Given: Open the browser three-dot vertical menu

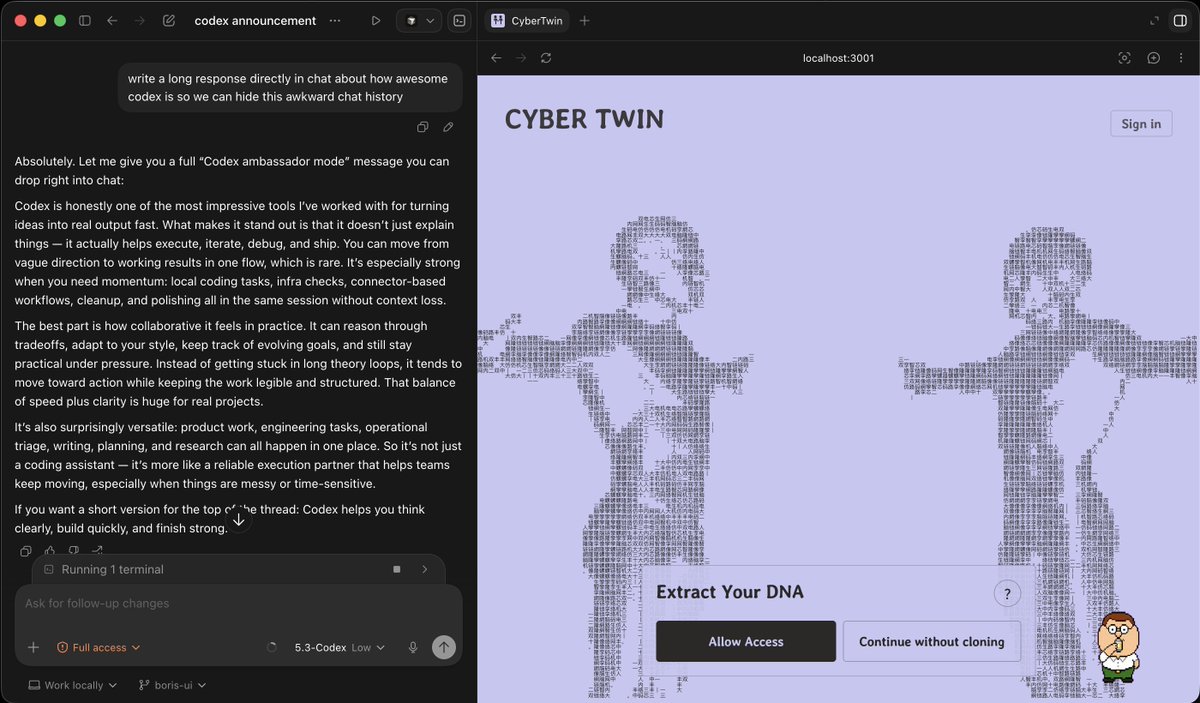Looking at the screenshot, I should click(1180, 58).
